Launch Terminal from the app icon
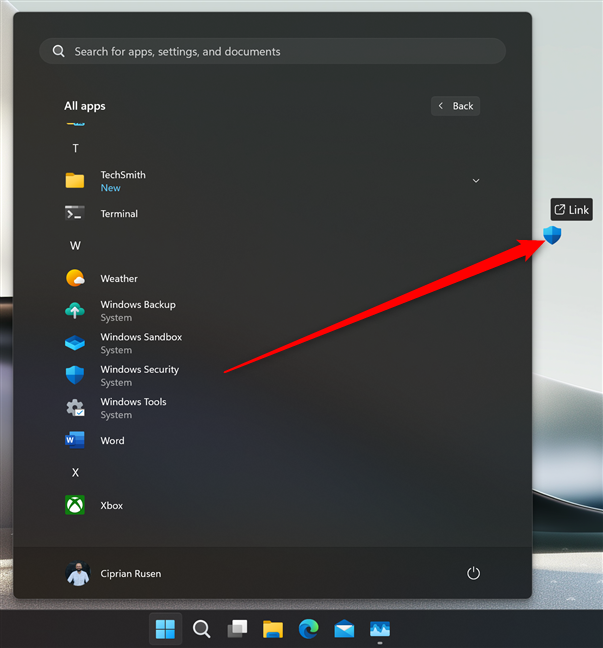Image resolution: width=603 pixels, height=648 pixels. 75,213
